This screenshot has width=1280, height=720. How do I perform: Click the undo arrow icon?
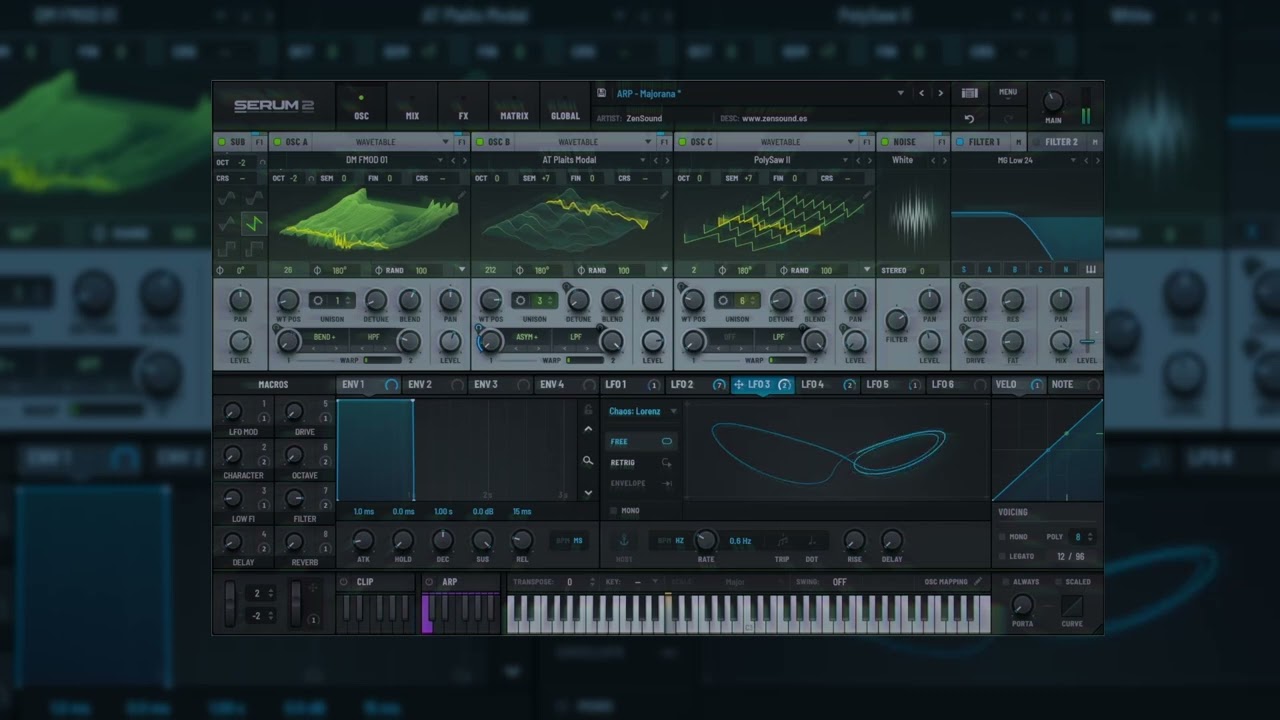point(969,118)
